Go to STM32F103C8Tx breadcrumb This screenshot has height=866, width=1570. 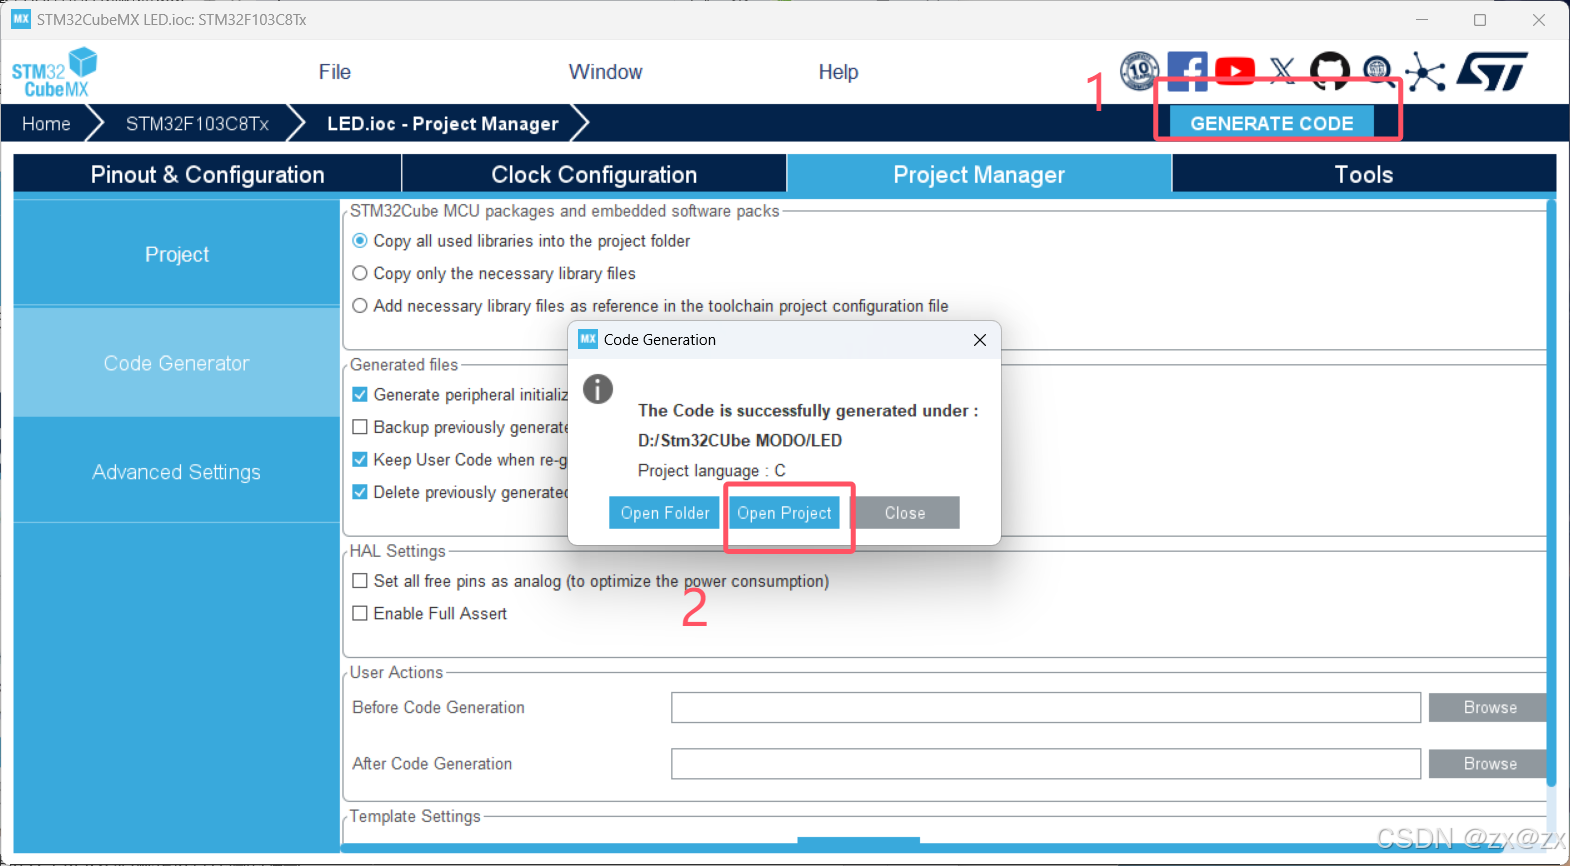pyautogui.click(x=197, y=123)
